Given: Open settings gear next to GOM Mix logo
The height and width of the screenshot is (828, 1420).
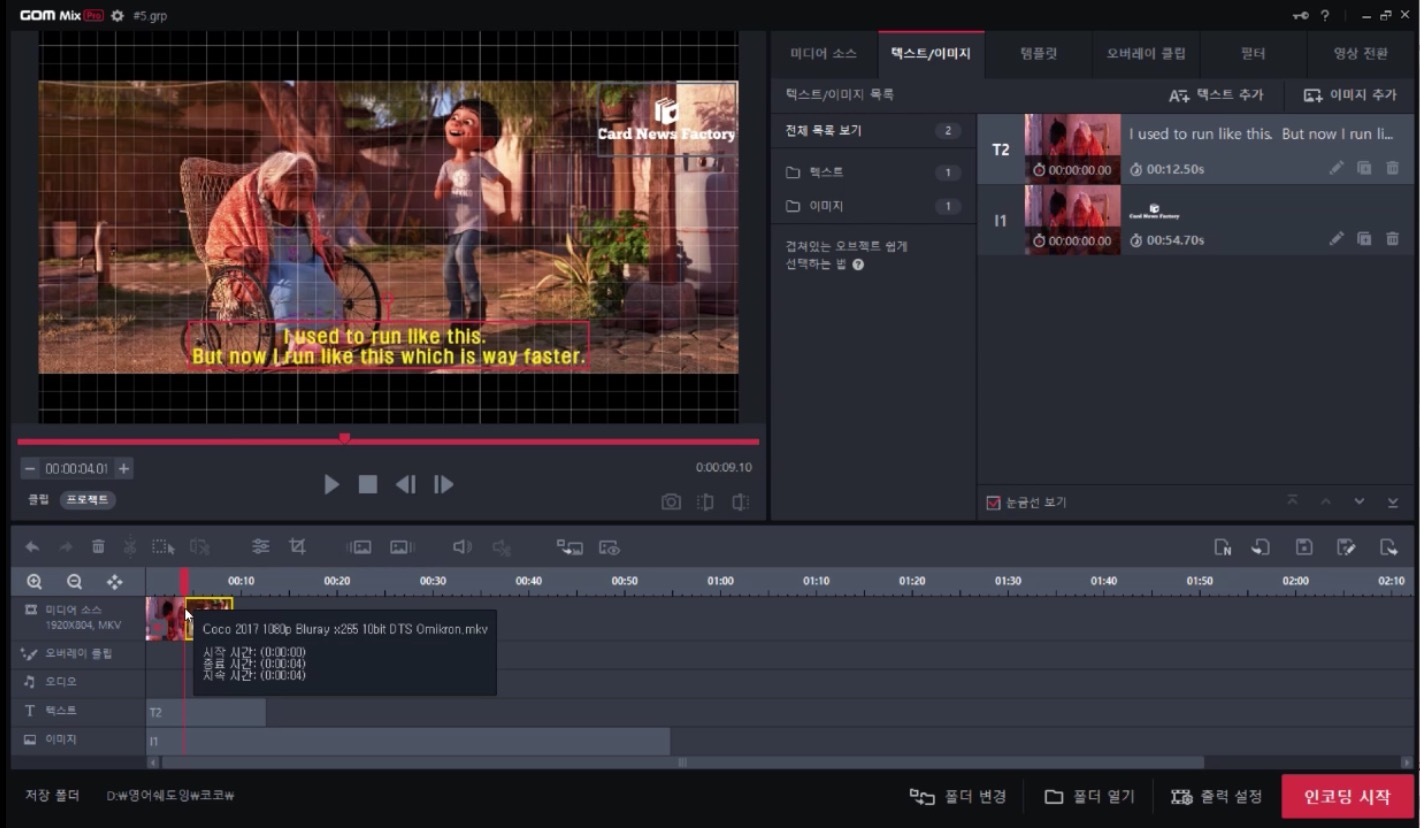Looking at the screenshot, I should pos(118,16).
